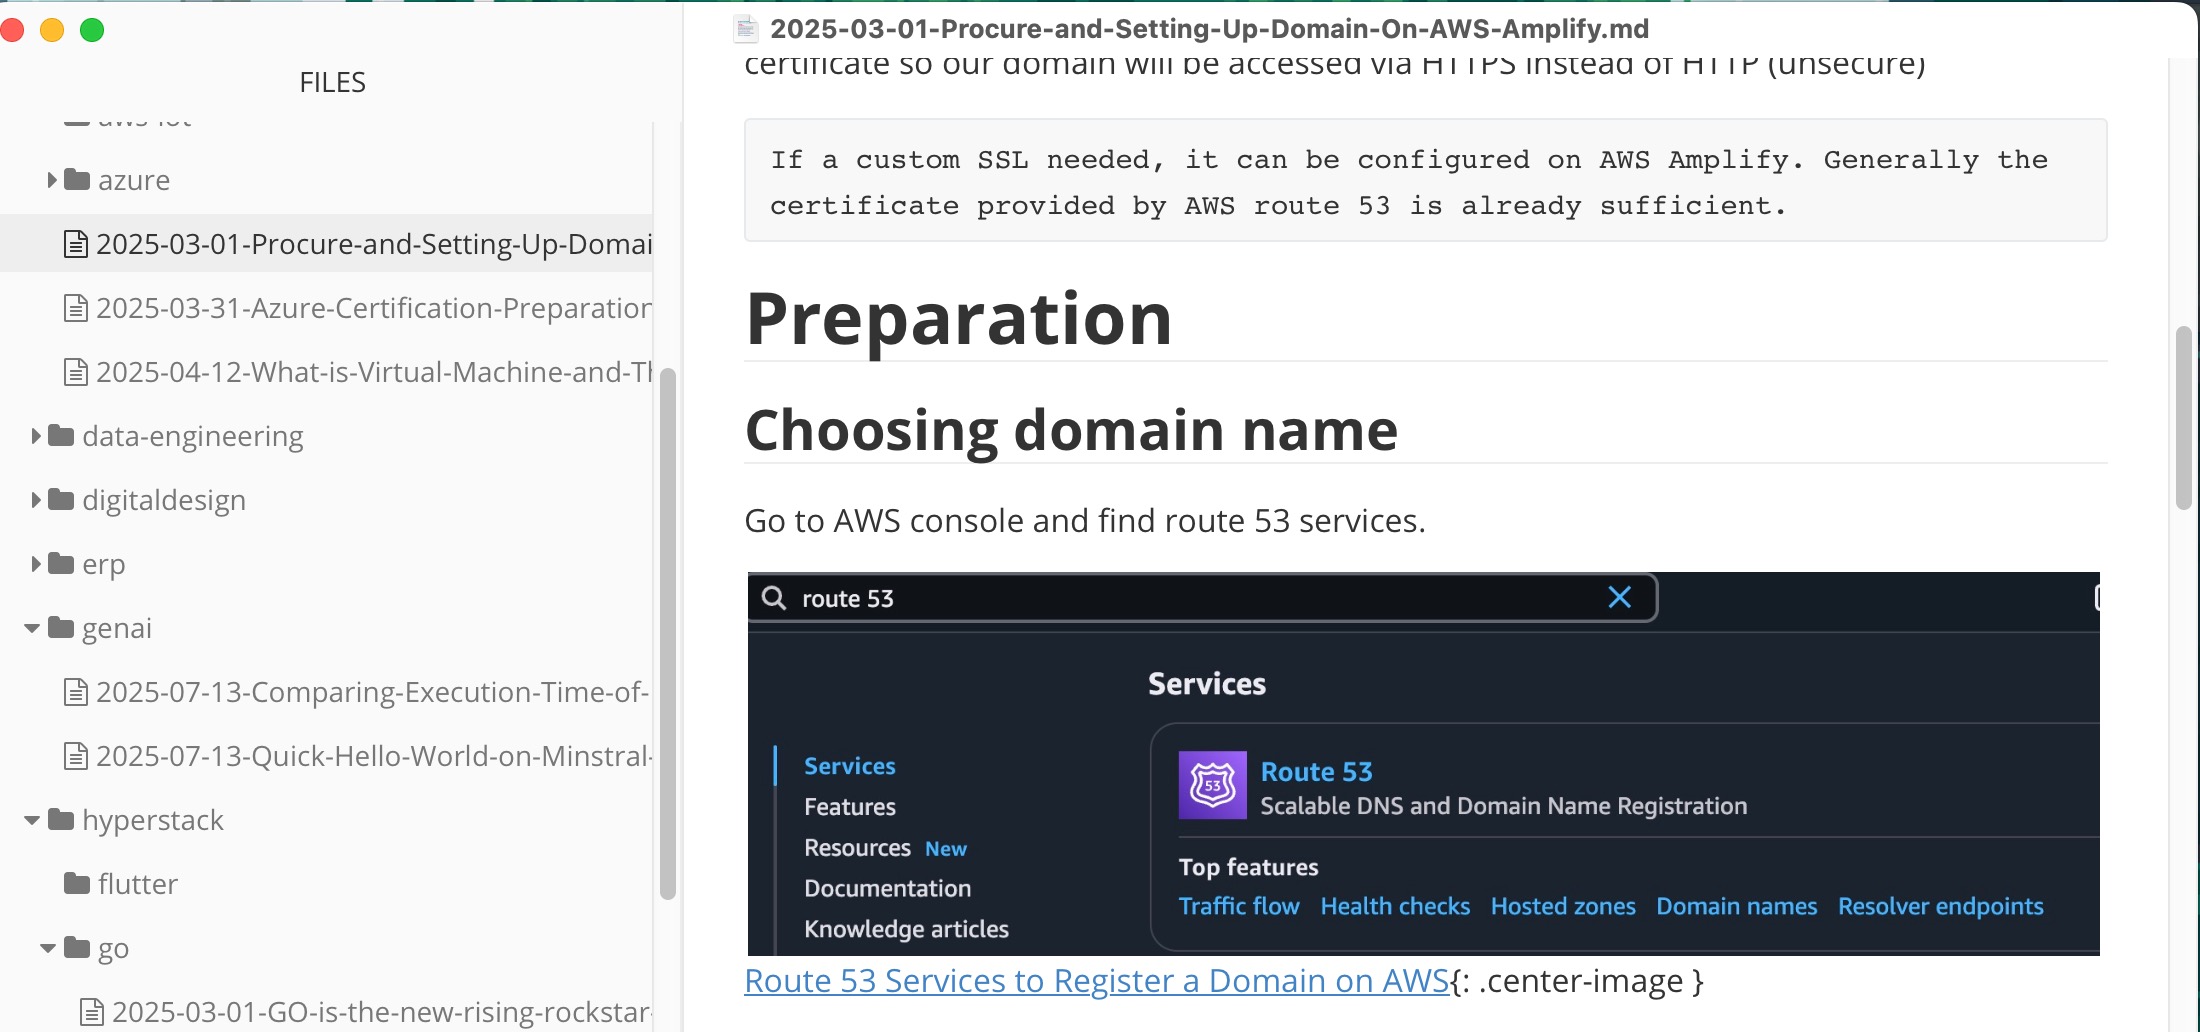Screen dimensions: 2200x1032
Task: Click the document preview vertical scrollbar
Action: coord(2184,418)
